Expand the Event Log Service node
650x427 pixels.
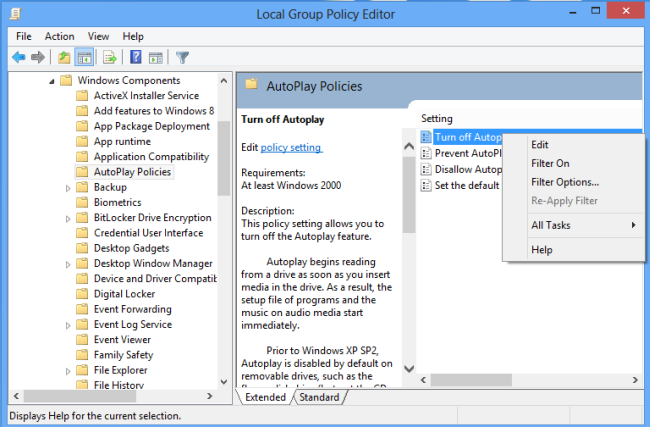coord(68,325)
